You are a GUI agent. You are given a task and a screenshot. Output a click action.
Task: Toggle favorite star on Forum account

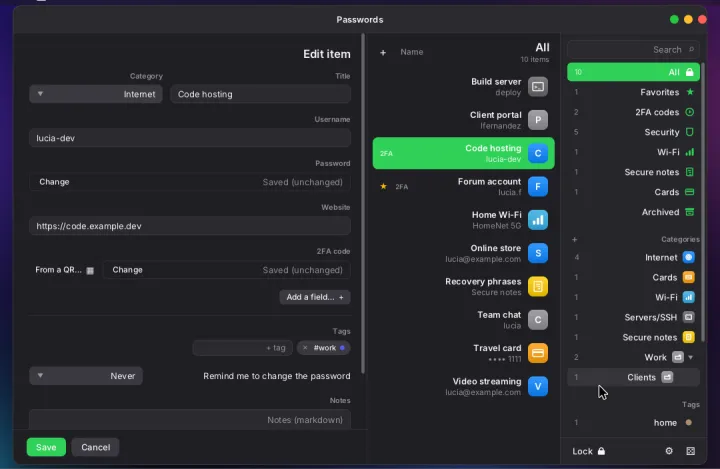[x=383, y=186]
